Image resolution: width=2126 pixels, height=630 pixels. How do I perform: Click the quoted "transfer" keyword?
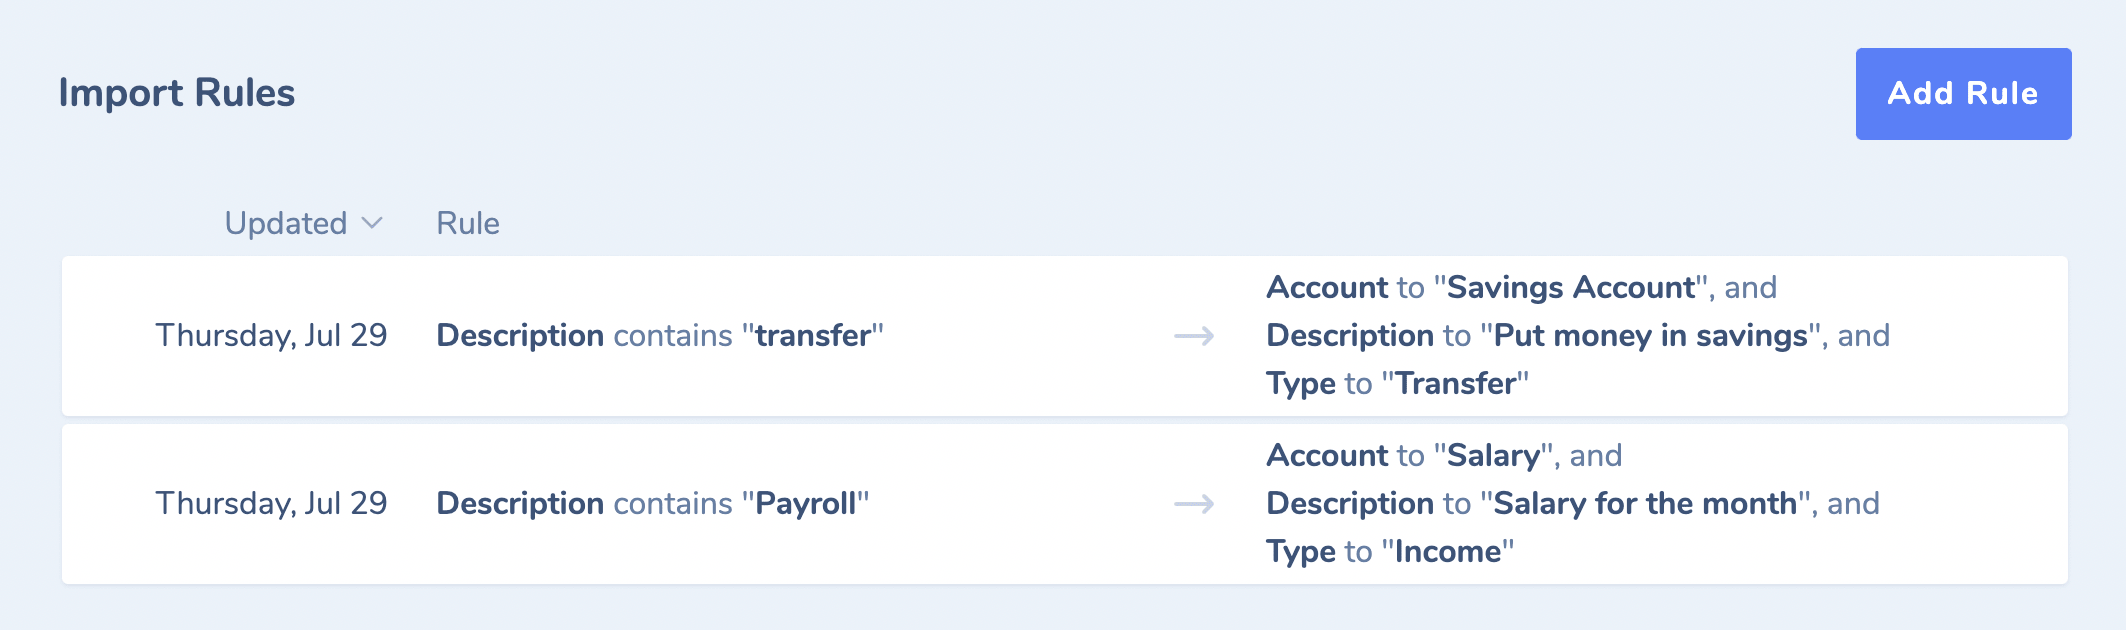point(813,335)
